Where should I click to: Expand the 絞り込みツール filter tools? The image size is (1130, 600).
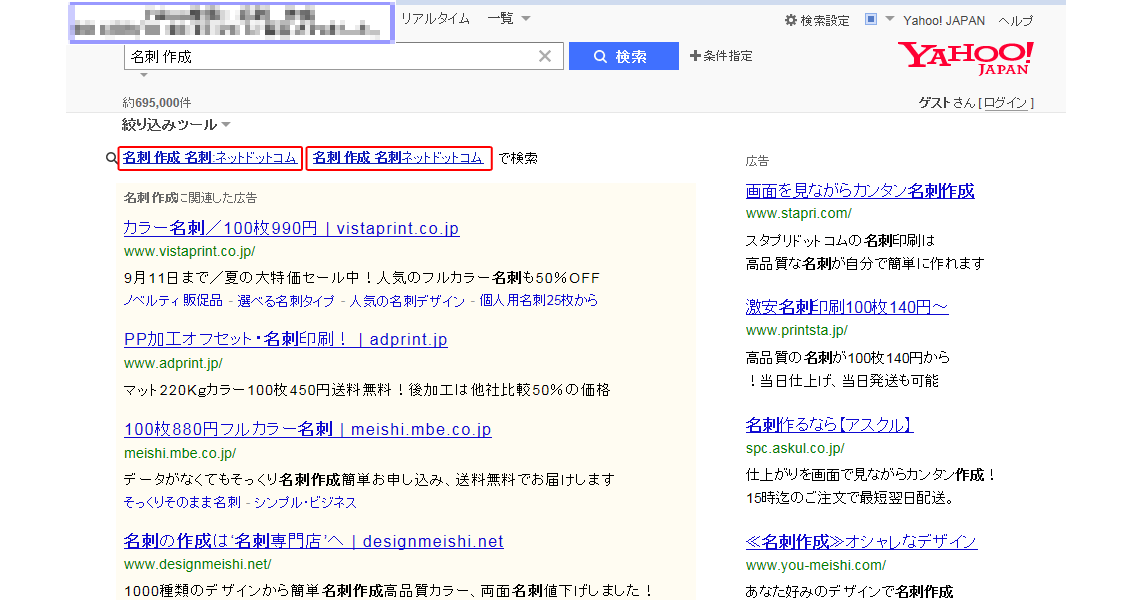pyautogui.click(x=176, y=125)
